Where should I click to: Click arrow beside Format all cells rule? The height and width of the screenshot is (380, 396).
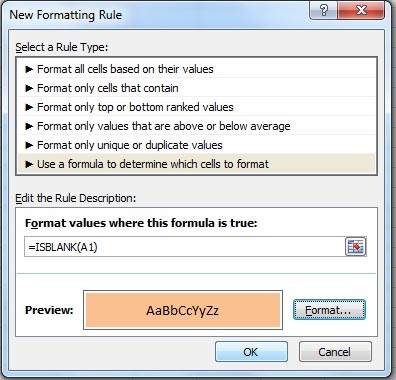[29, 69]
